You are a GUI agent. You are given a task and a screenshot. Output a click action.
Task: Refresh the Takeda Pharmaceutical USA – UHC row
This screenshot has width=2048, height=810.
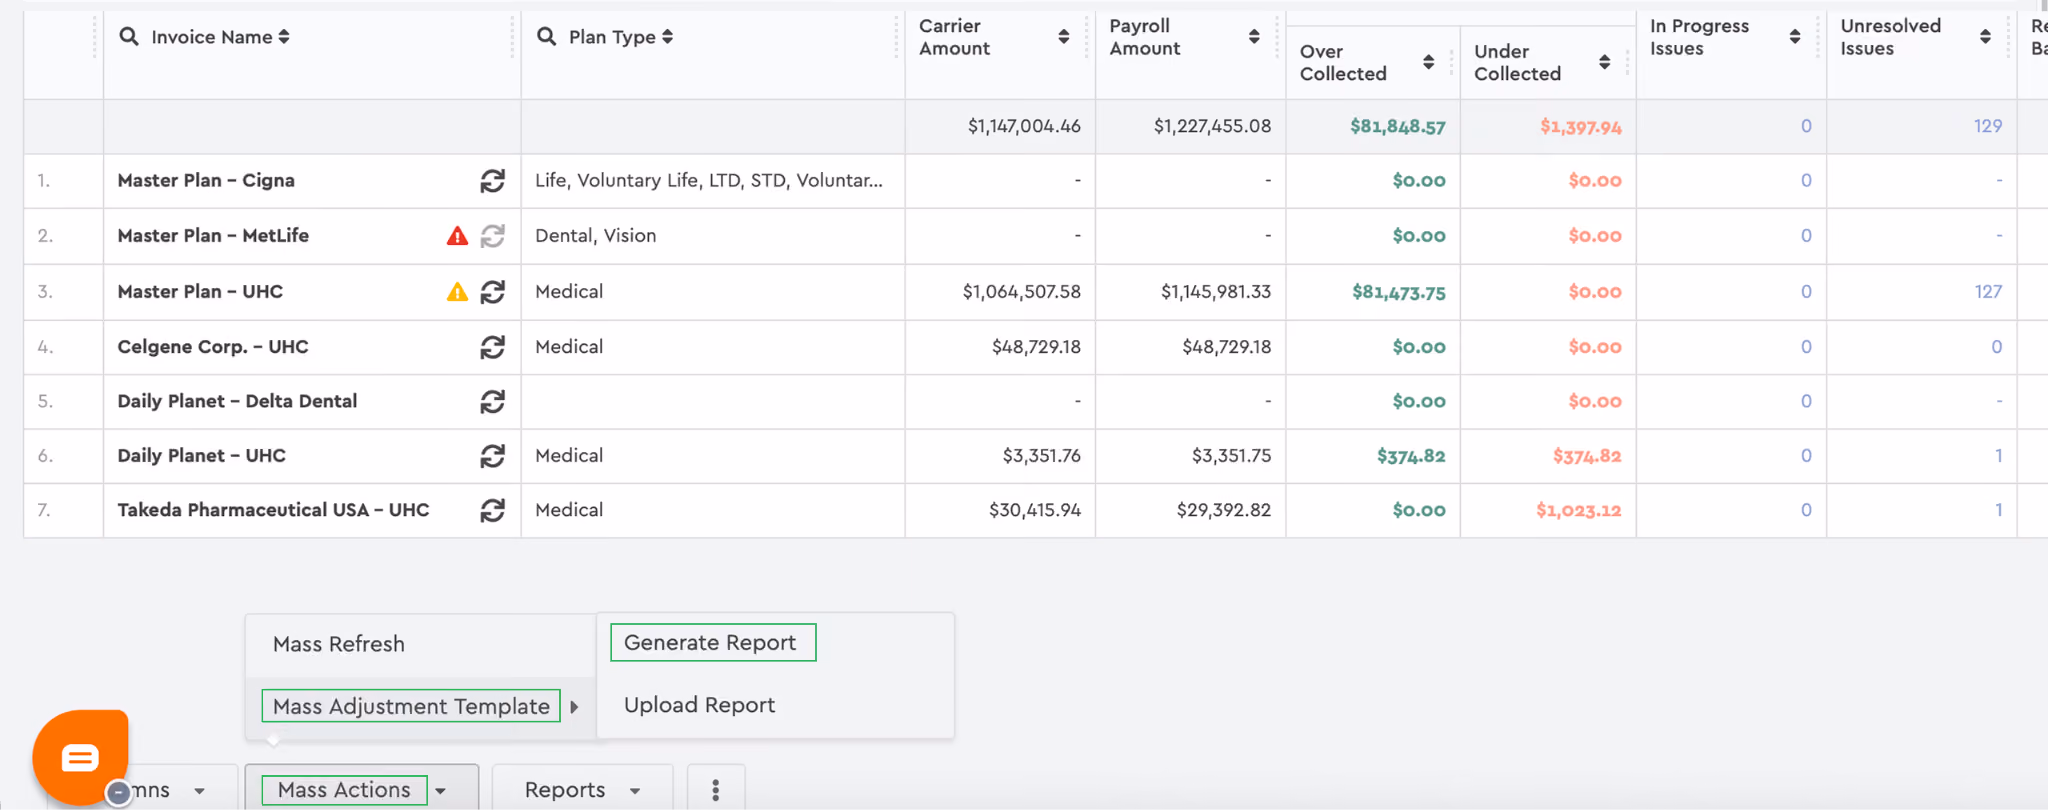coord(492,510)
